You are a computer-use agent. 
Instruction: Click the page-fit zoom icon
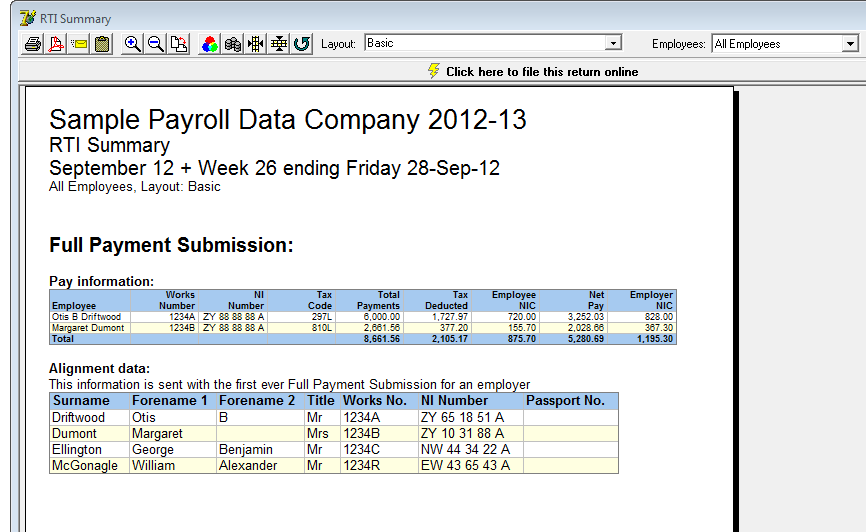179,44
